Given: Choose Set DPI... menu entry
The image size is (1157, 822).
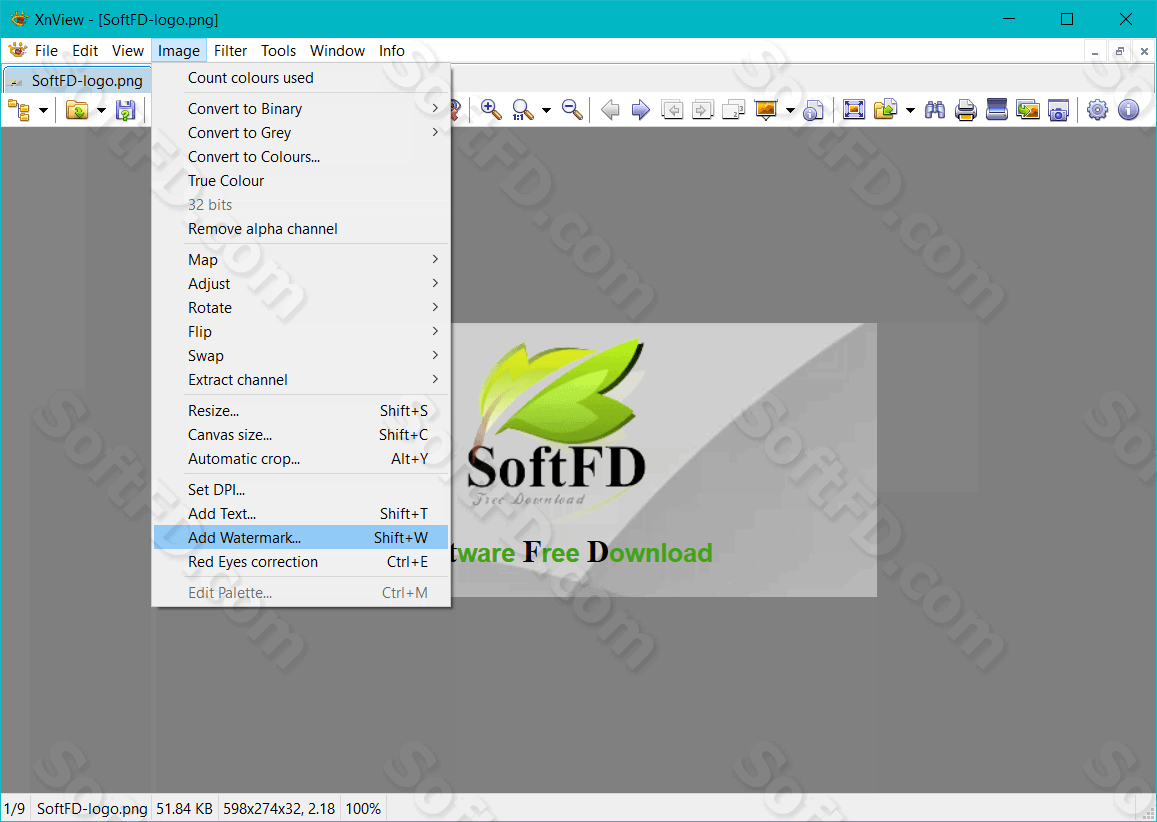Looking at the screenshot, I should tap(301, 489).
